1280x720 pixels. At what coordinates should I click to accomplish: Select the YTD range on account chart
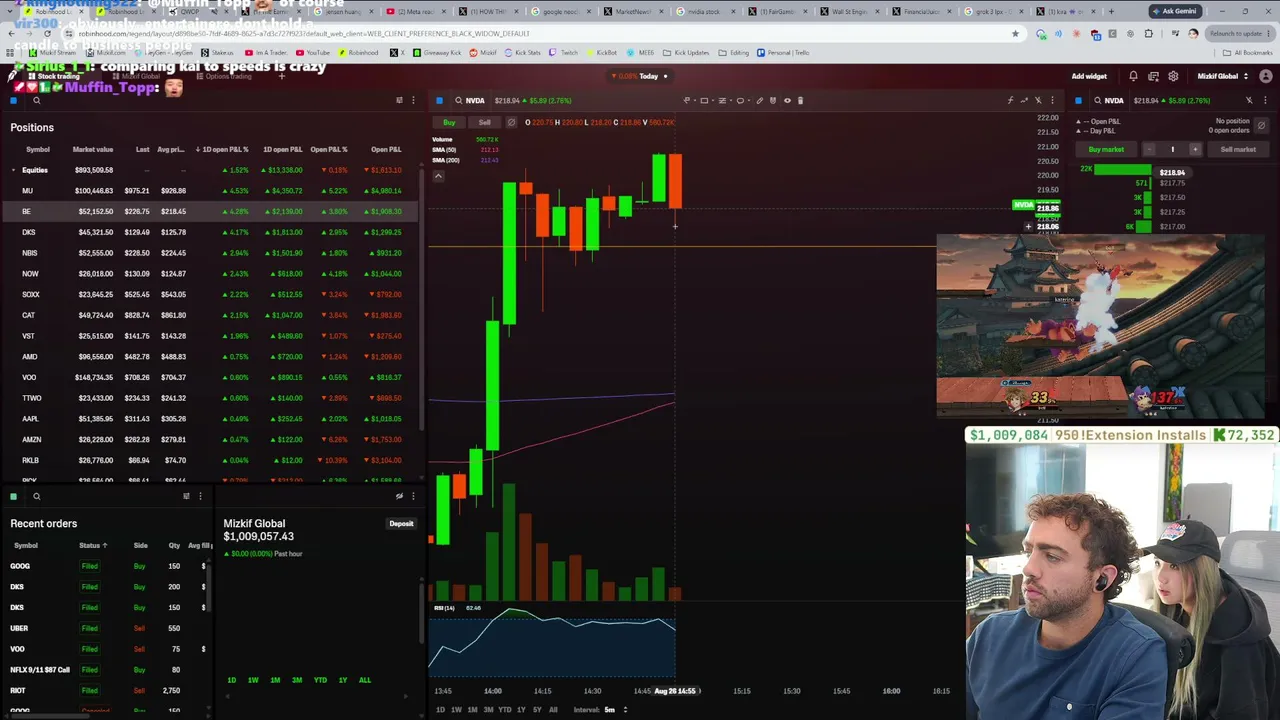[320, 680]
